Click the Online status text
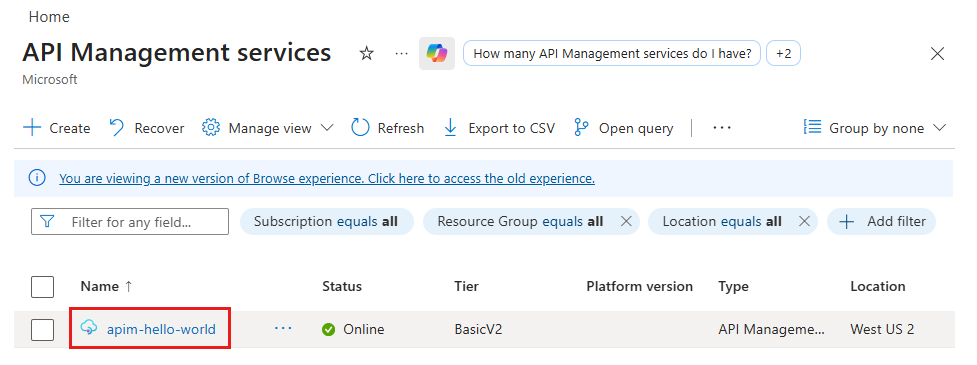Image resolution: width=977 pixels, height=365 pixels. (x=364, y=329)
